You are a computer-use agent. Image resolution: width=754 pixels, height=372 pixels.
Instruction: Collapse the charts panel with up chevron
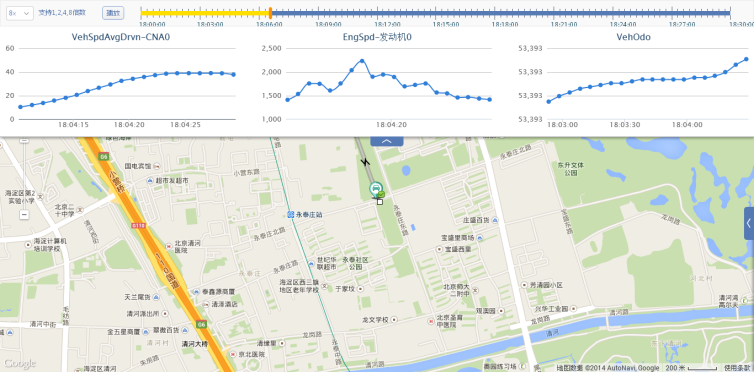pos(387,141)
